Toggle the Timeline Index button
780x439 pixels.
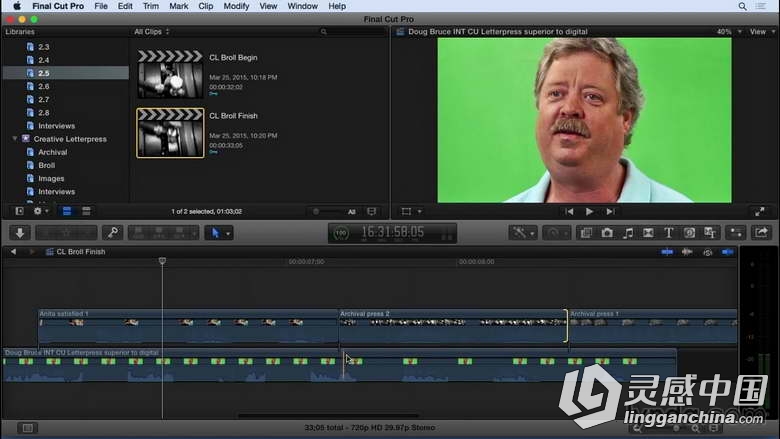click(27, 428)
